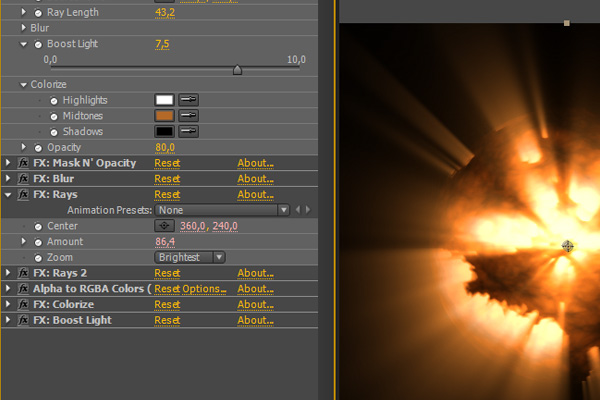Reset the FX: Rays effect
Viewport: 600px width, 400px height.
[167, 195]
